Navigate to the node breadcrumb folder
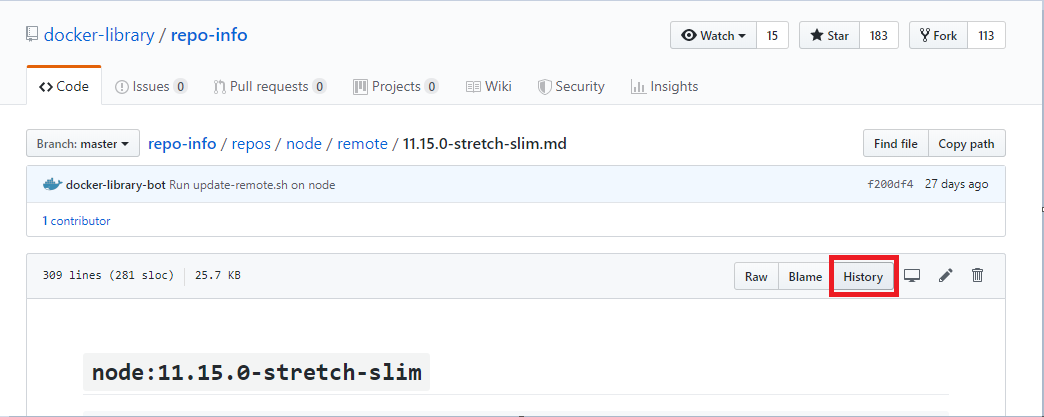Viewport: 1044px width, 417px height. (304, 144)
